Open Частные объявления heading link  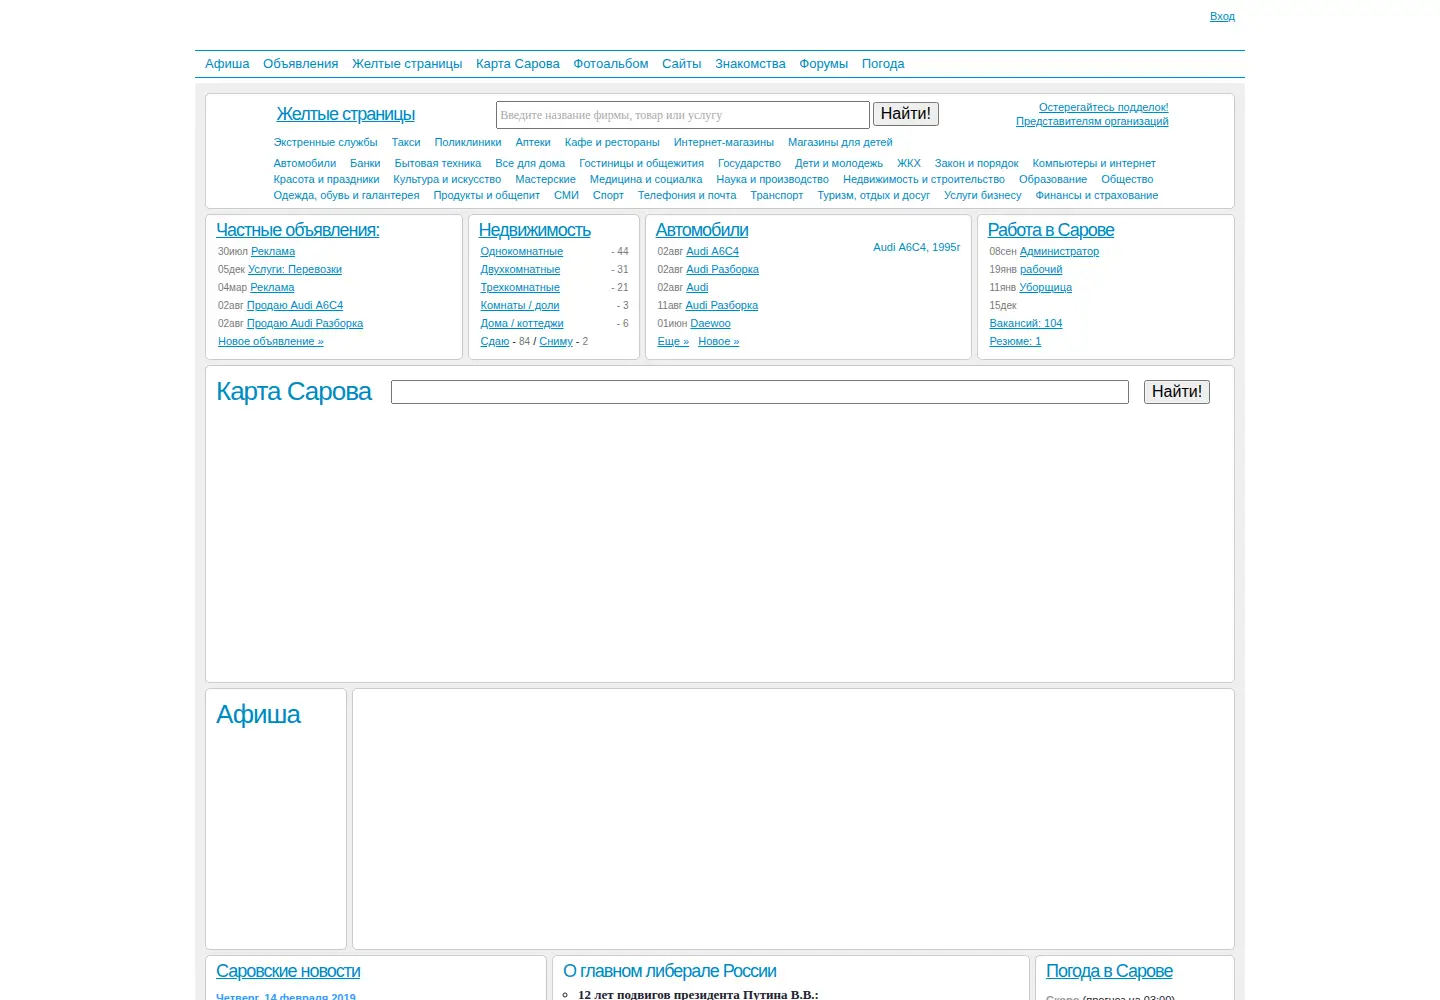[x=298, y=230]
